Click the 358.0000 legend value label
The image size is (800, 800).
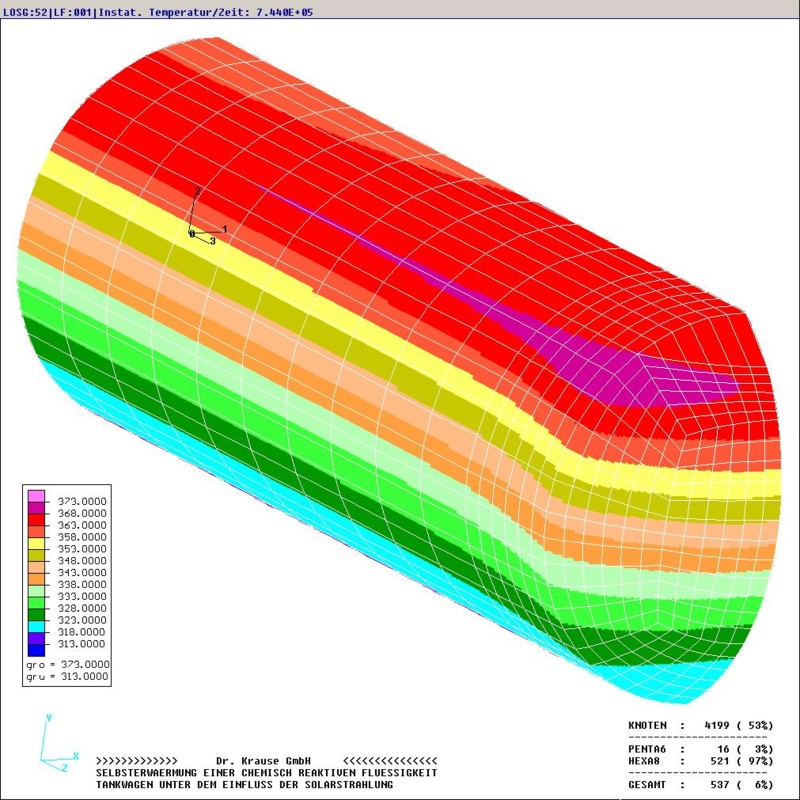82,537
